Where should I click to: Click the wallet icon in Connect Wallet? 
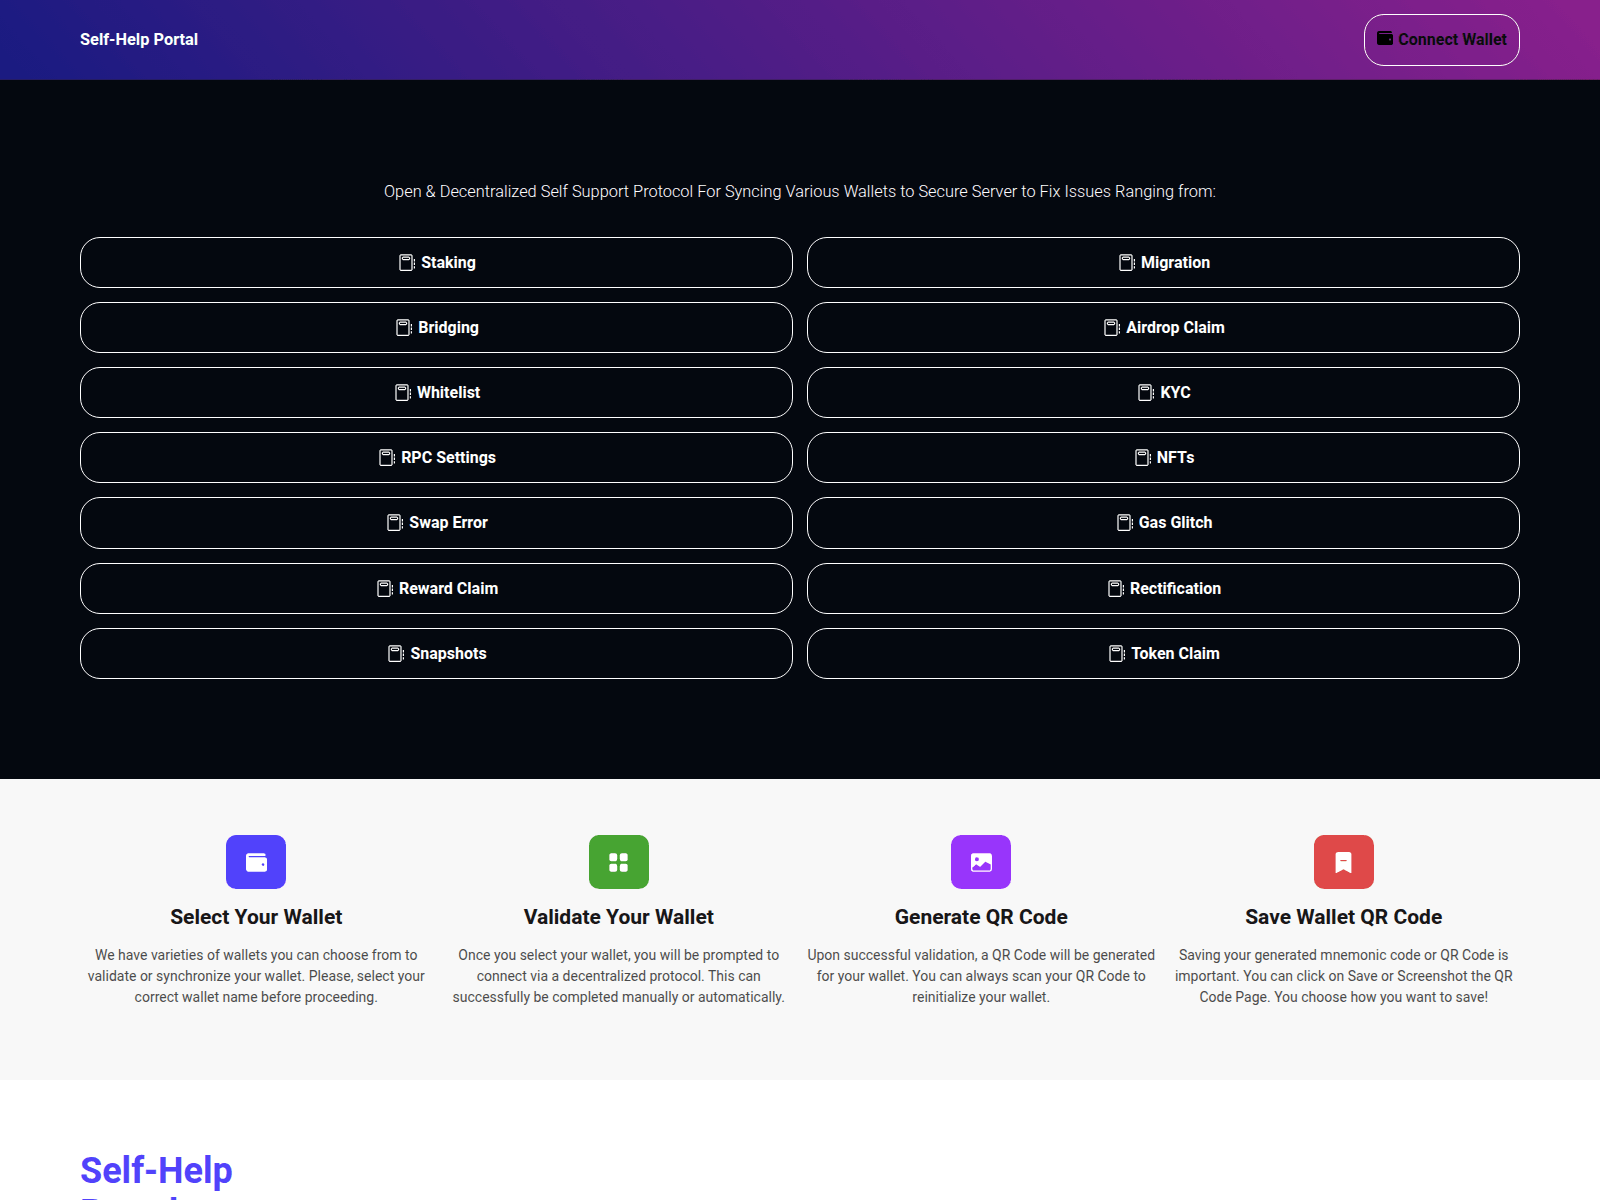(x=1385, y=39)
